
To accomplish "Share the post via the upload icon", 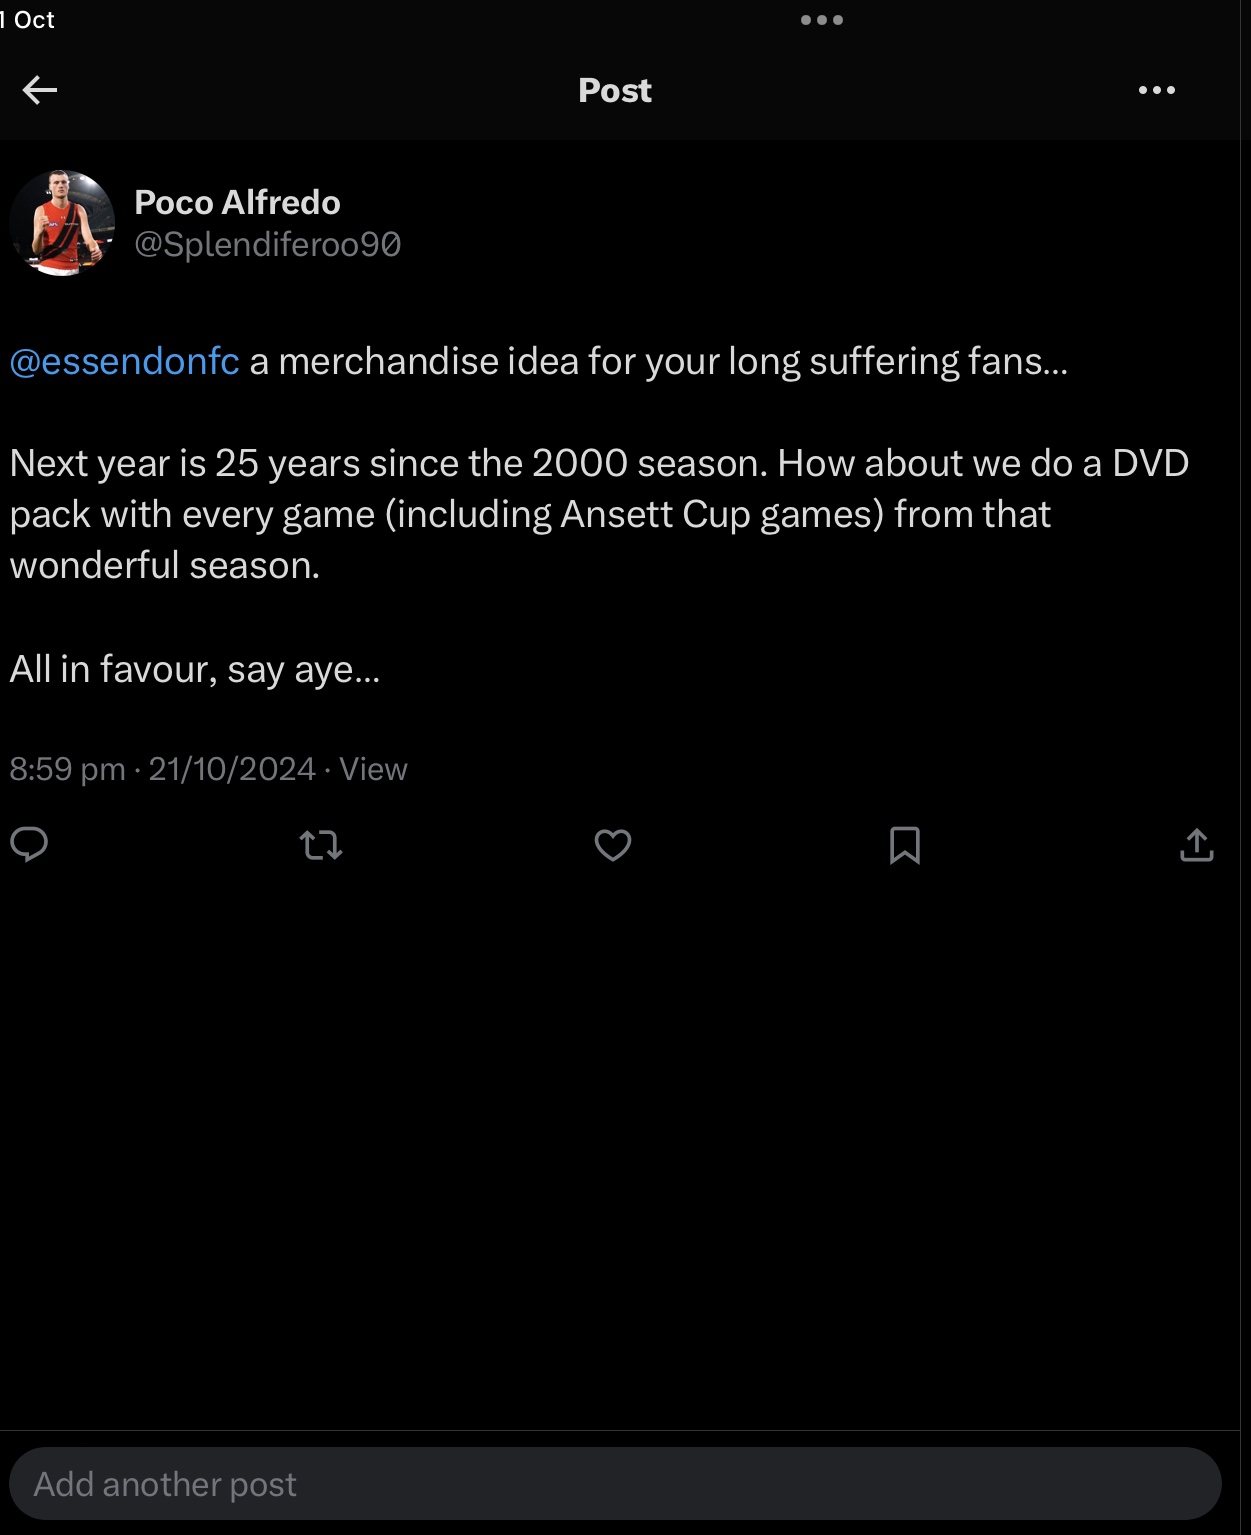I will click(x=1197, y=845).
